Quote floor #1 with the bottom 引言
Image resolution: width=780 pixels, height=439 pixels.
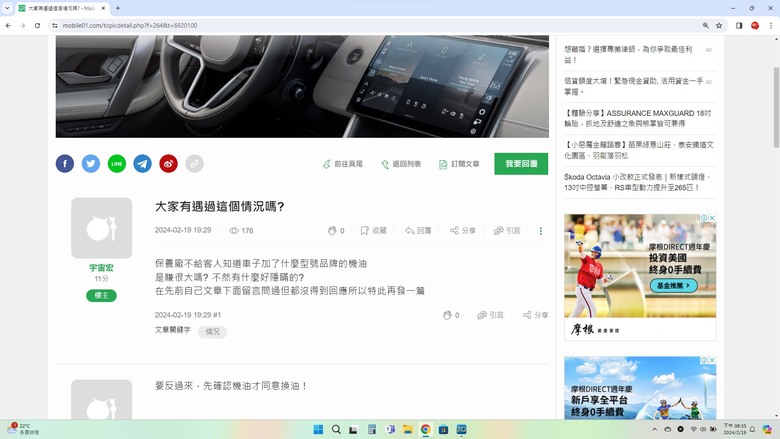490,315
